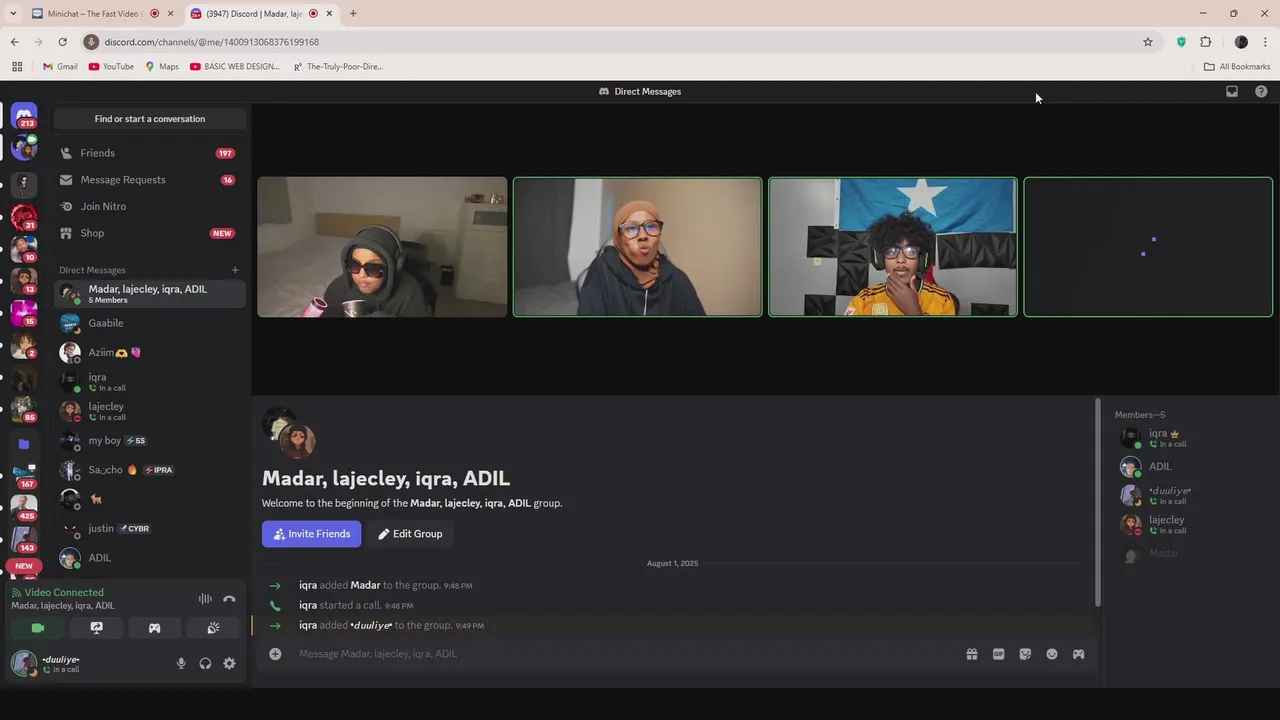1280x720 pixels.
Task: Open user settings gear
Action: tap(229, 663)
